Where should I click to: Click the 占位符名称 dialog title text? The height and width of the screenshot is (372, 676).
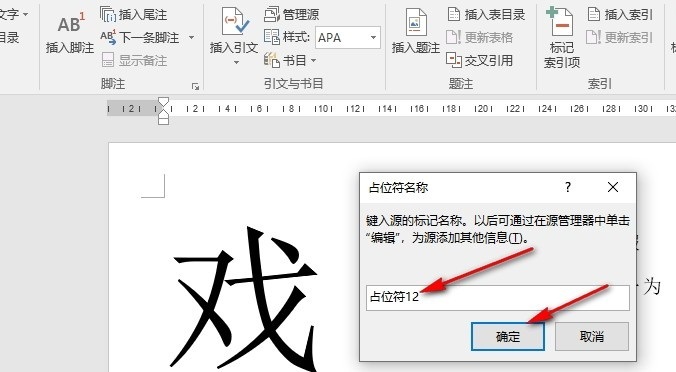[x=399, y=188]
